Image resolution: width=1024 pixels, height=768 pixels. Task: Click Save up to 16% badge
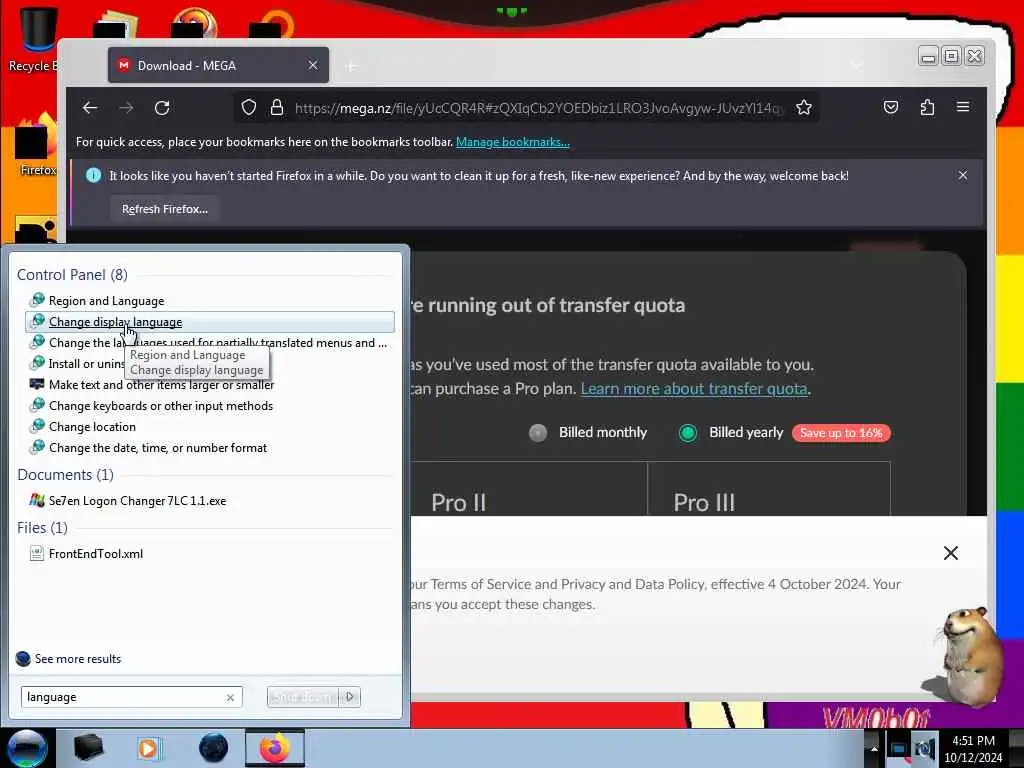coord(841,433)
